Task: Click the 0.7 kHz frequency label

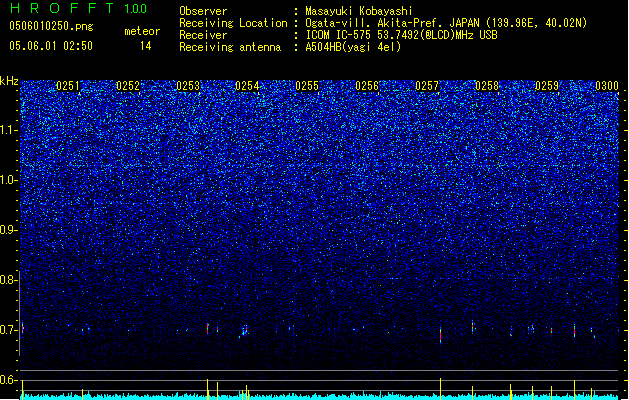Action: [x=9, y=330]
